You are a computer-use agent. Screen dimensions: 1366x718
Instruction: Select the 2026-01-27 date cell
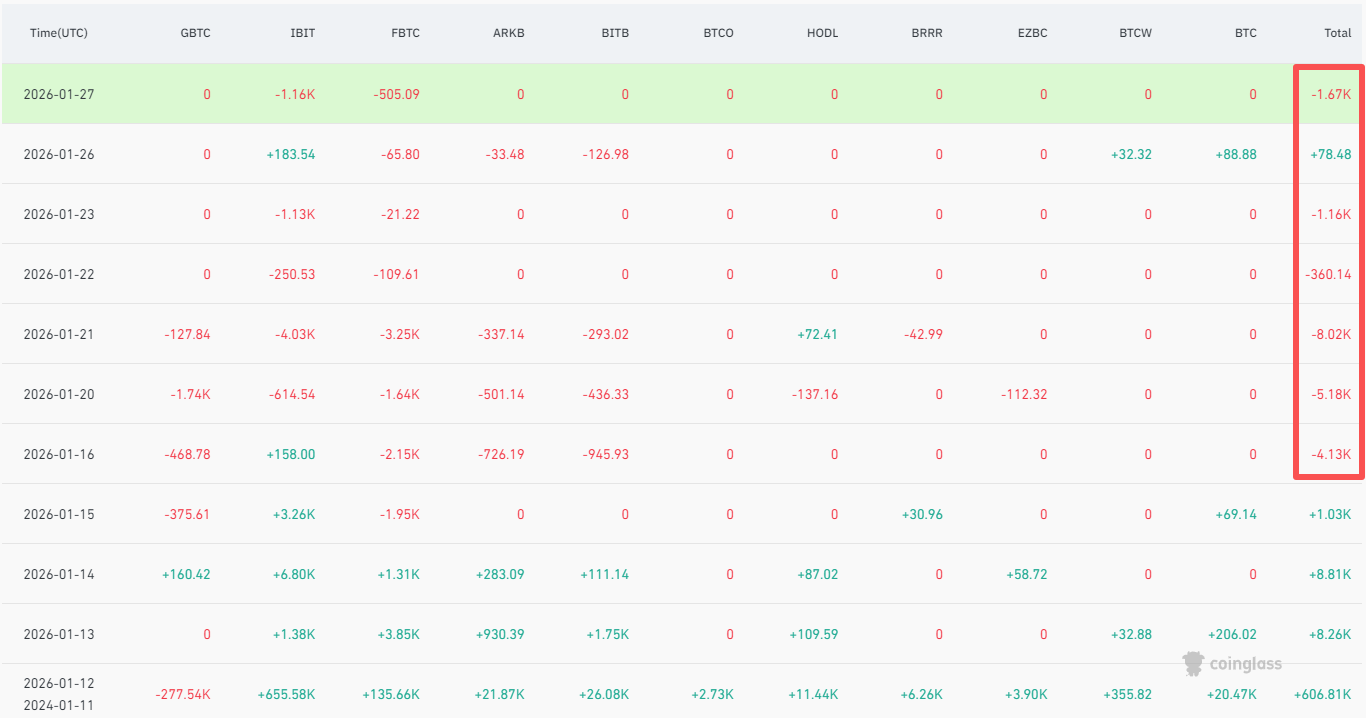click(59, 94)
